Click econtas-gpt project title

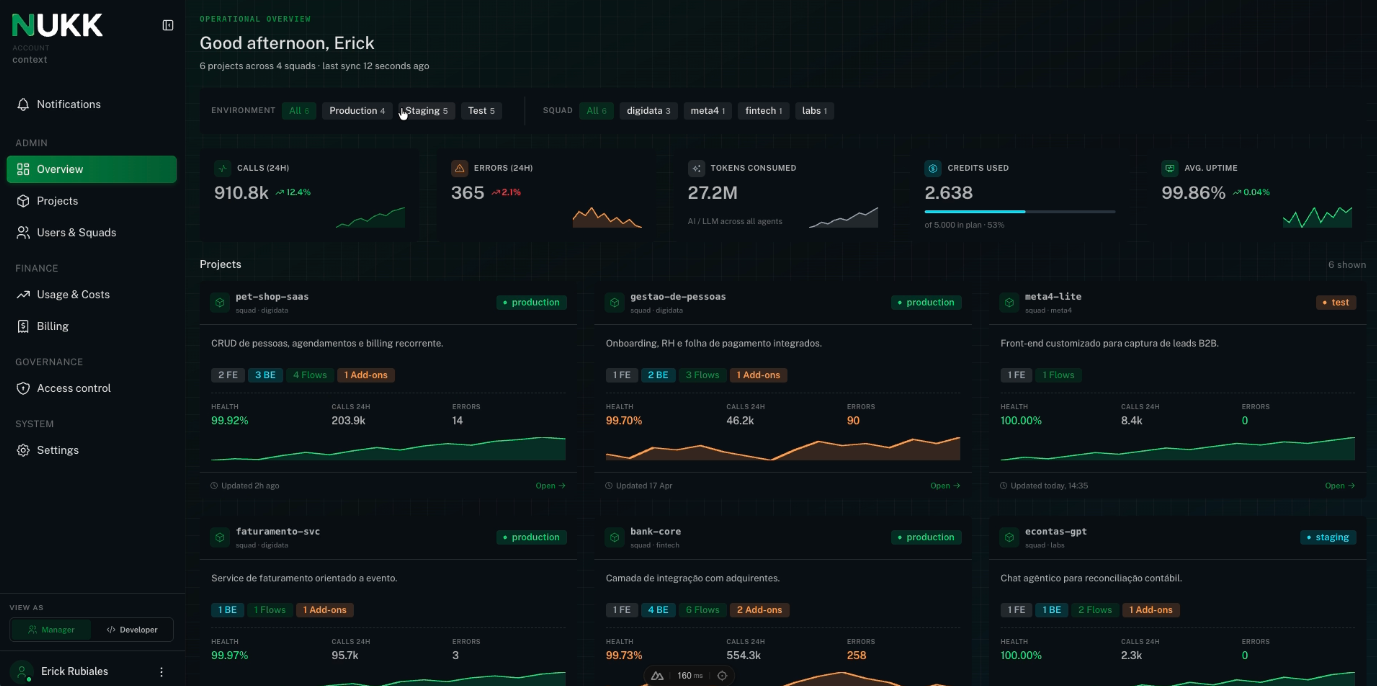[x=1055, y=532]
